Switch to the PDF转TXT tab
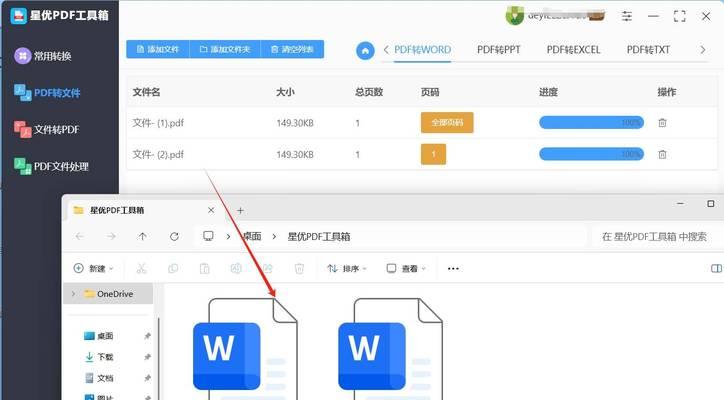 (648, 50)
